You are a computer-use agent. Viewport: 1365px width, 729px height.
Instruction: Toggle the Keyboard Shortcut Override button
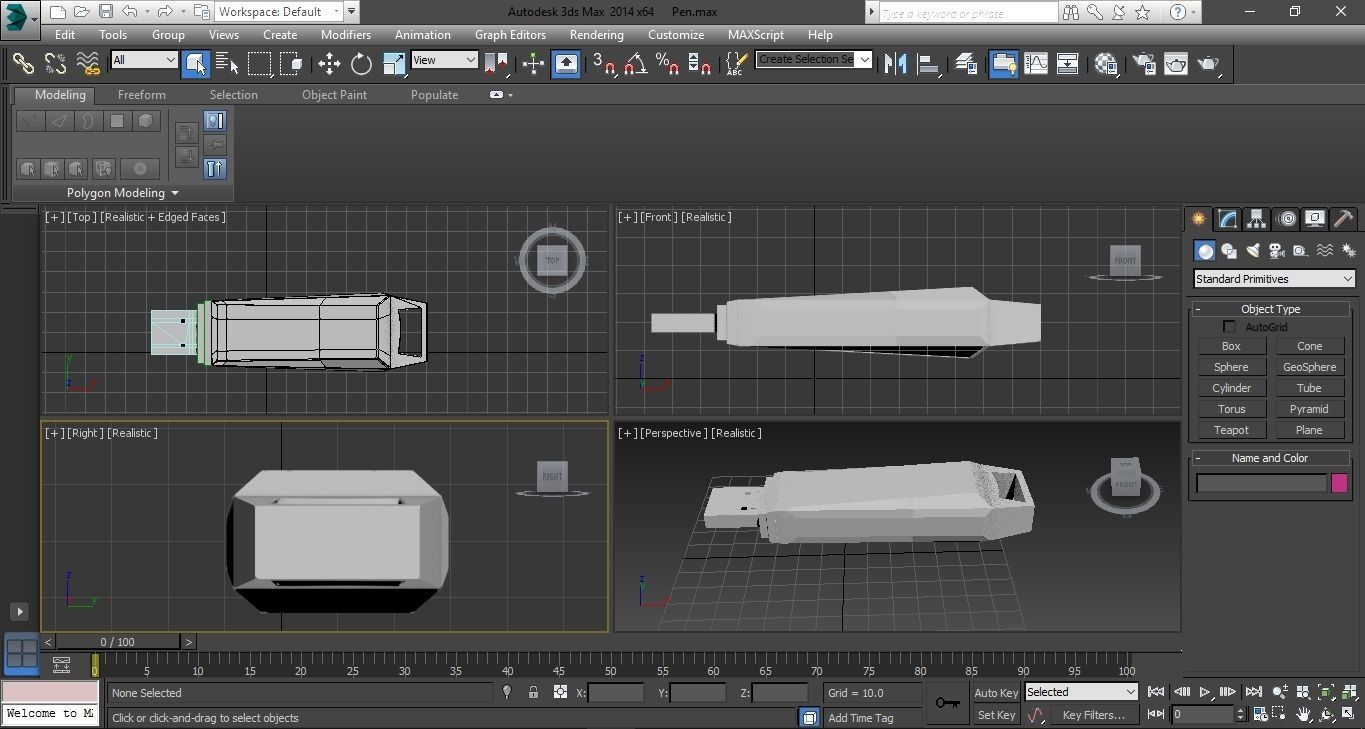[x=566, y=63]
